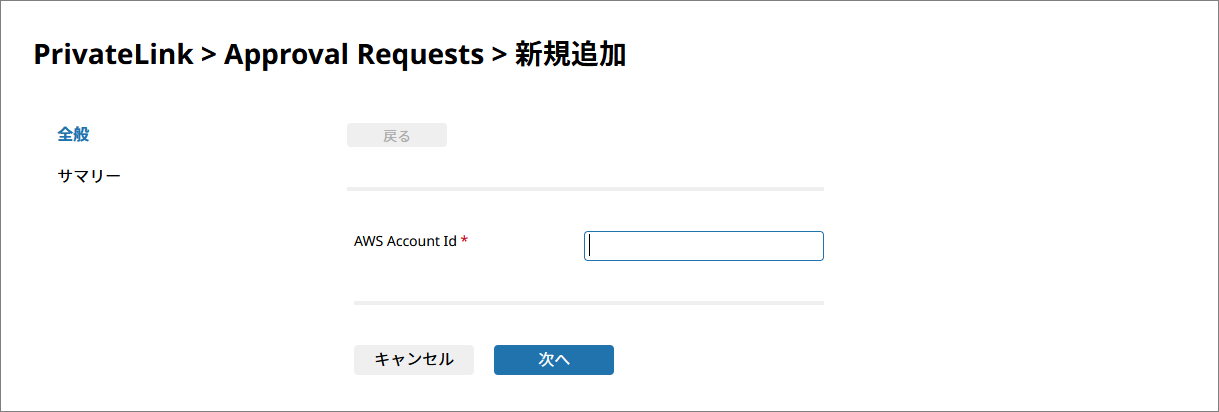Click the AWS Account Id label
Image resolution: width=1219 pixels, height=412 pixels.
[405, 241]
